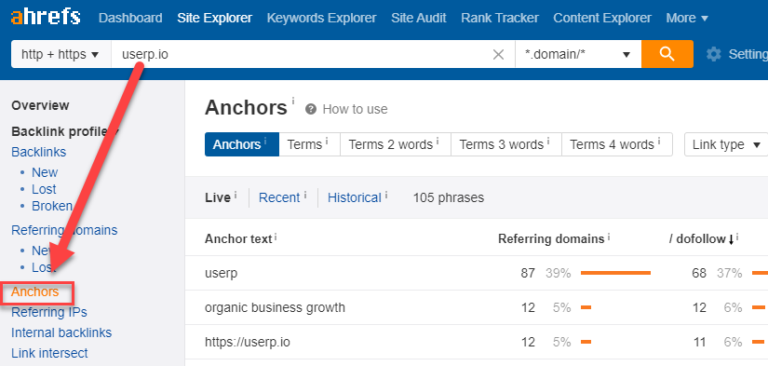768x366 pixels.
Task: Select the Live index option
Action: [217, 197]
